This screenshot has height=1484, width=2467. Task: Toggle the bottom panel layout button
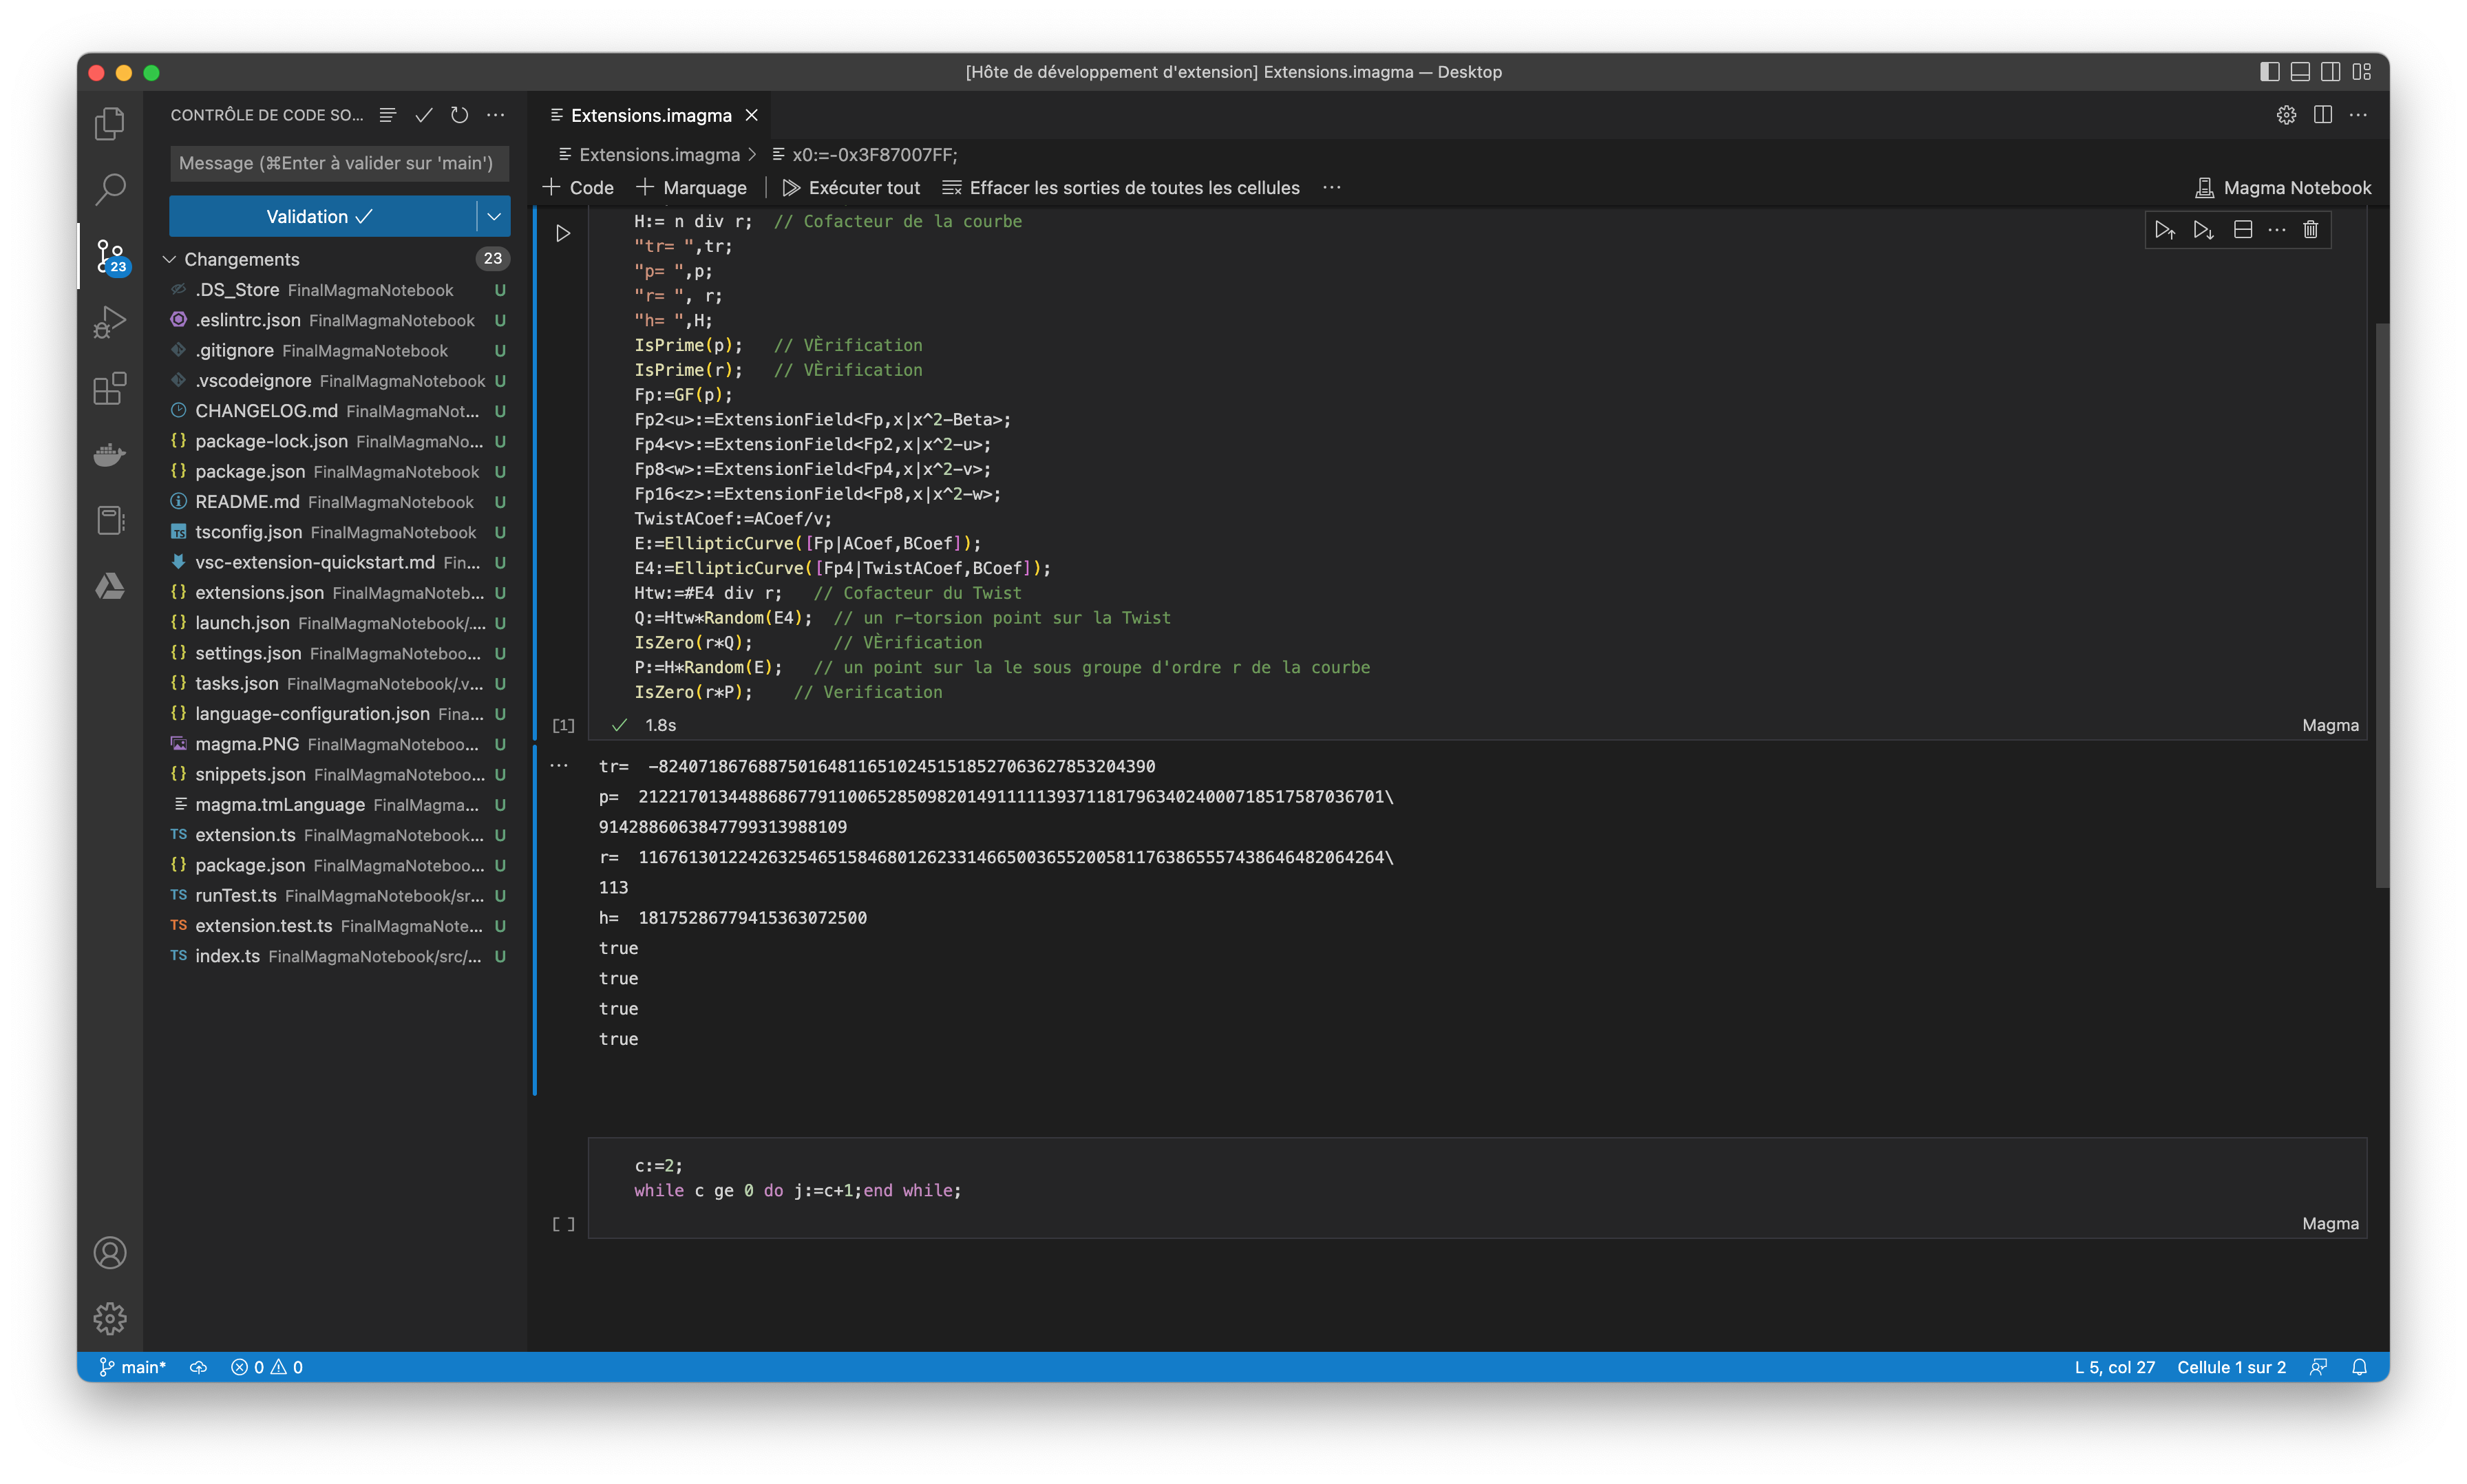pyautogui.click(x=2300, y=72)
